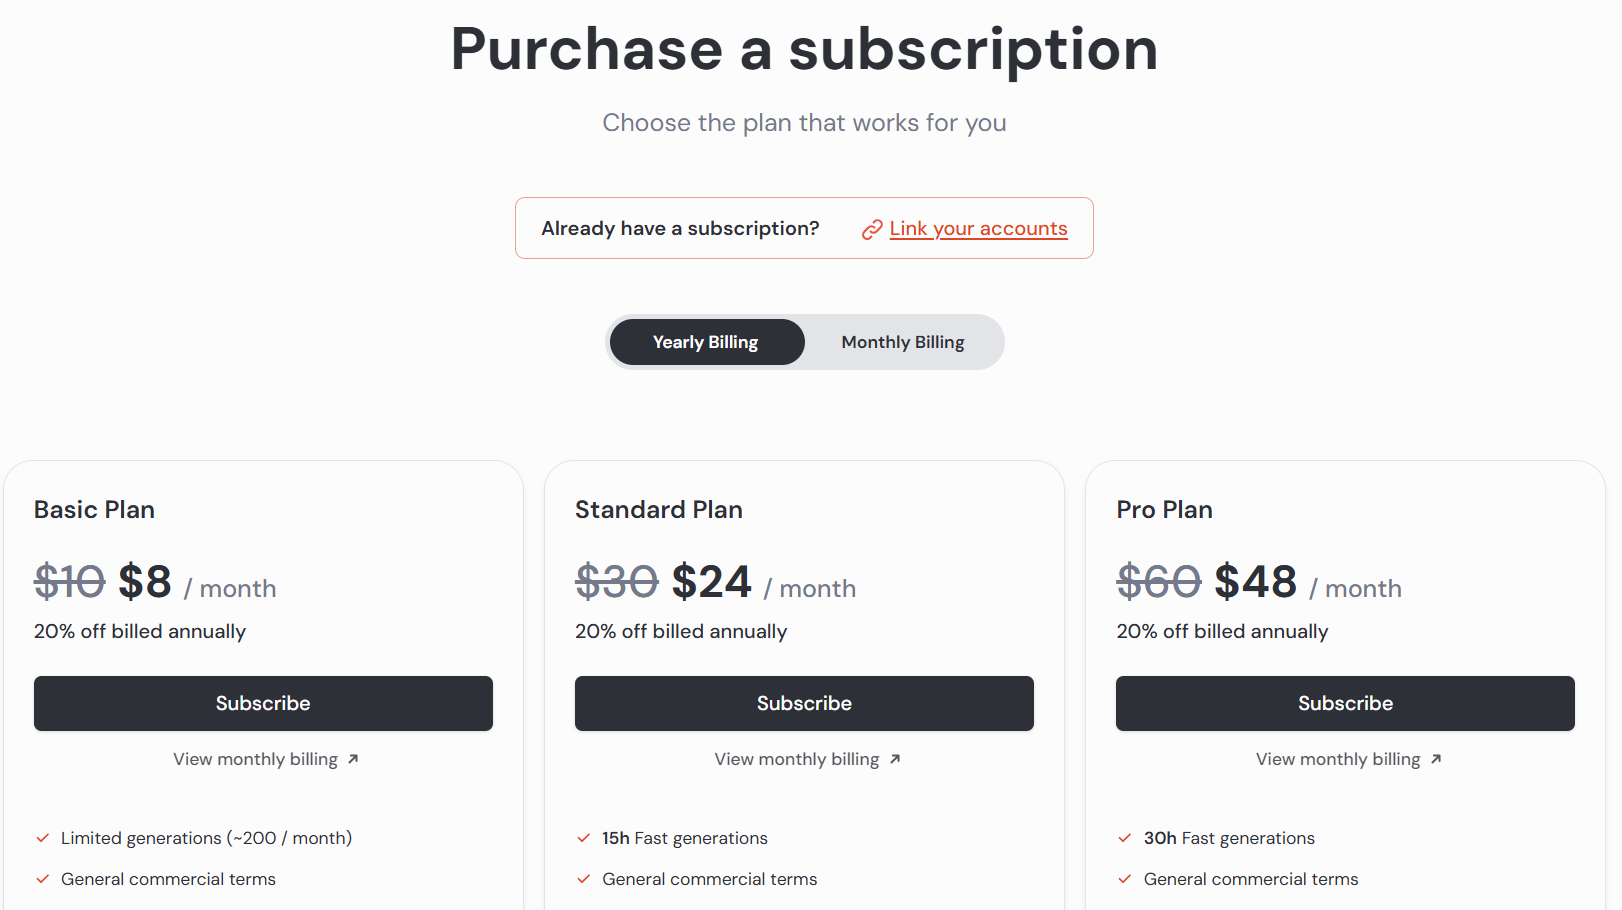Click the checkmark next to Limited generations
1622x910 pixels.
click(x=43, y=838)
